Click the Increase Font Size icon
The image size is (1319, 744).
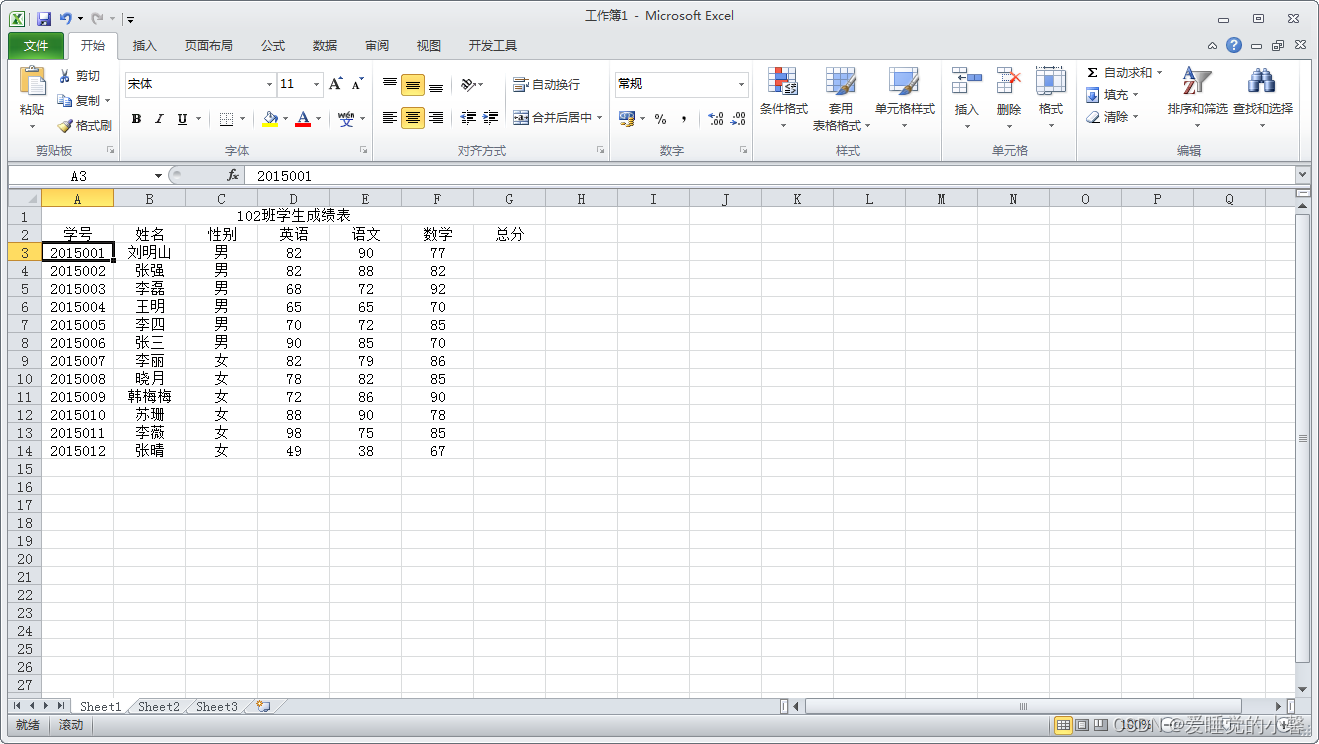[x=336, y=84]
